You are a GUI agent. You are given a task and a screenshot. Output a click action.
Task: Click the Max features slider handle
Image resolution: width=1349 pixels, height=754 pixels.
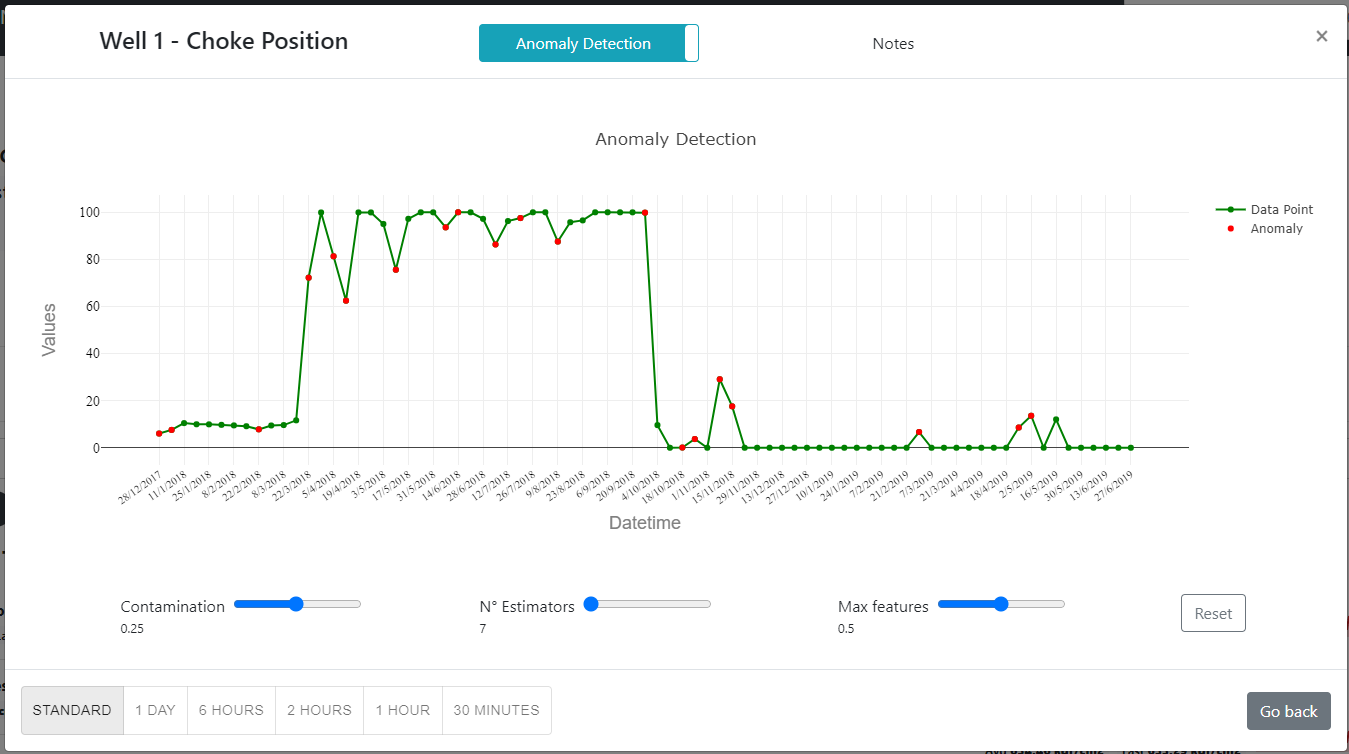1001,604
